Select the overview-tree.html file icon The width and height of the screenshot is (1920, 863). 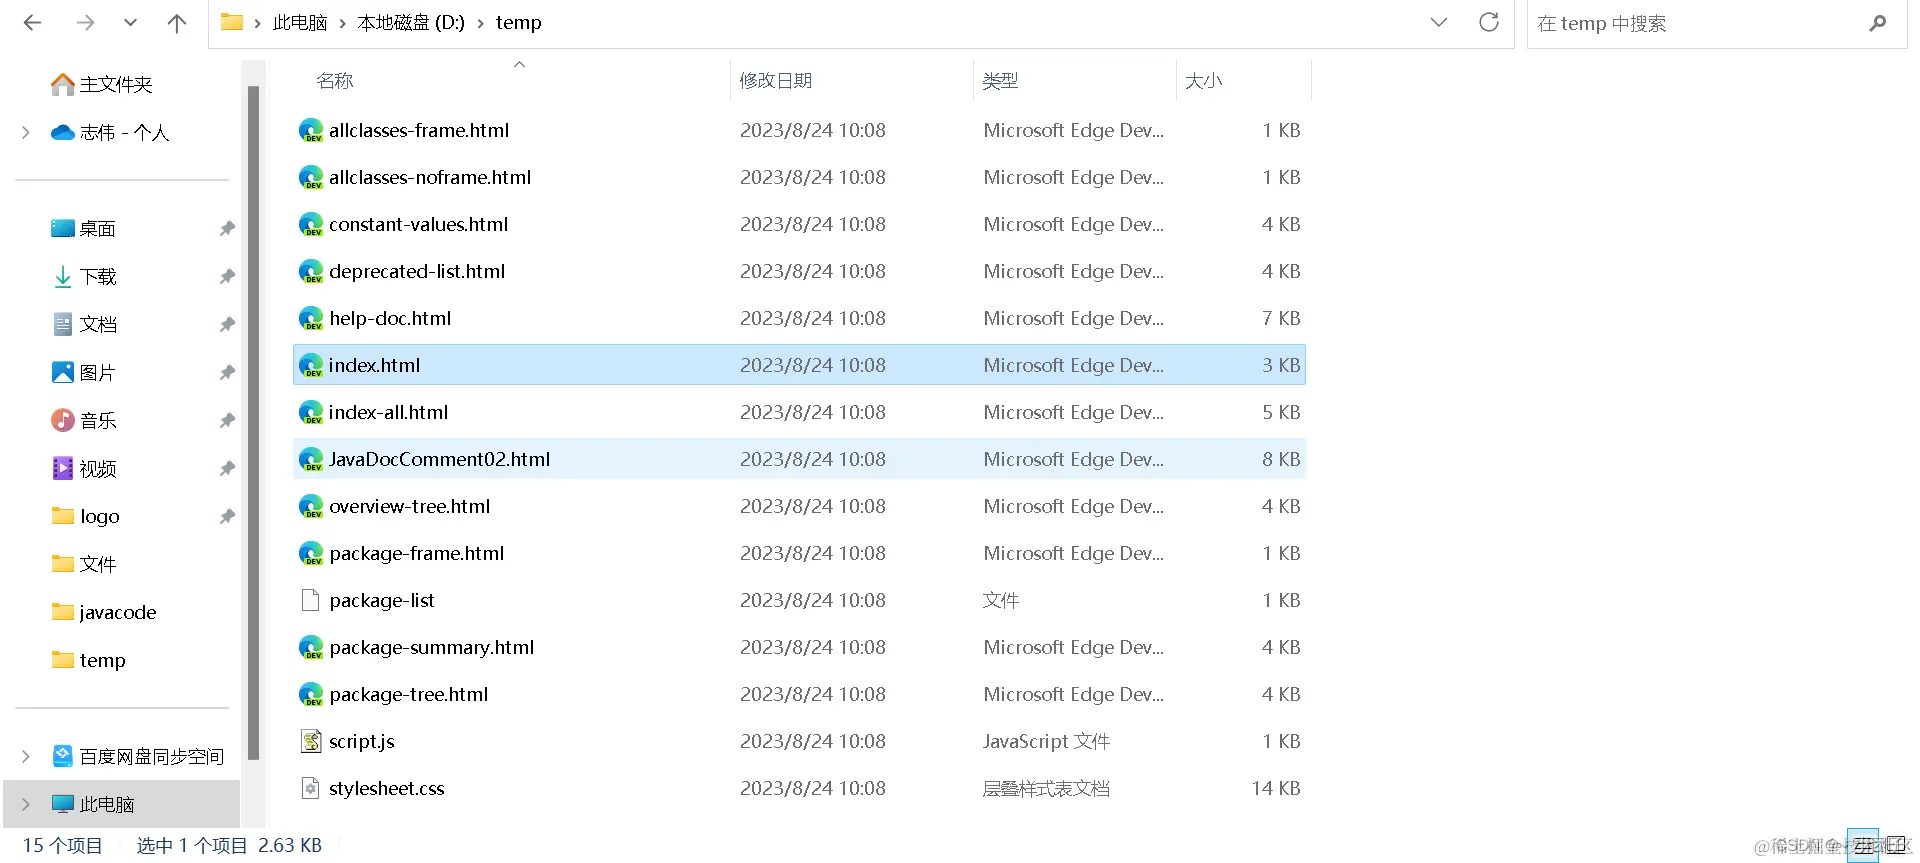click(311, 507)
